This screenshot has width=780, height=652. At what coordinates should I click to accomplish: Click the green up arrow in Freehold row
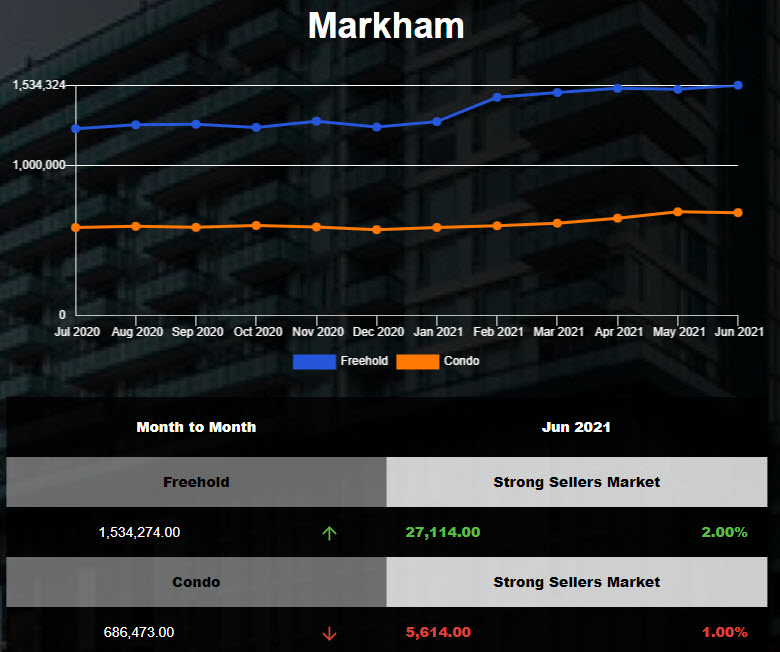click(329, 533)
